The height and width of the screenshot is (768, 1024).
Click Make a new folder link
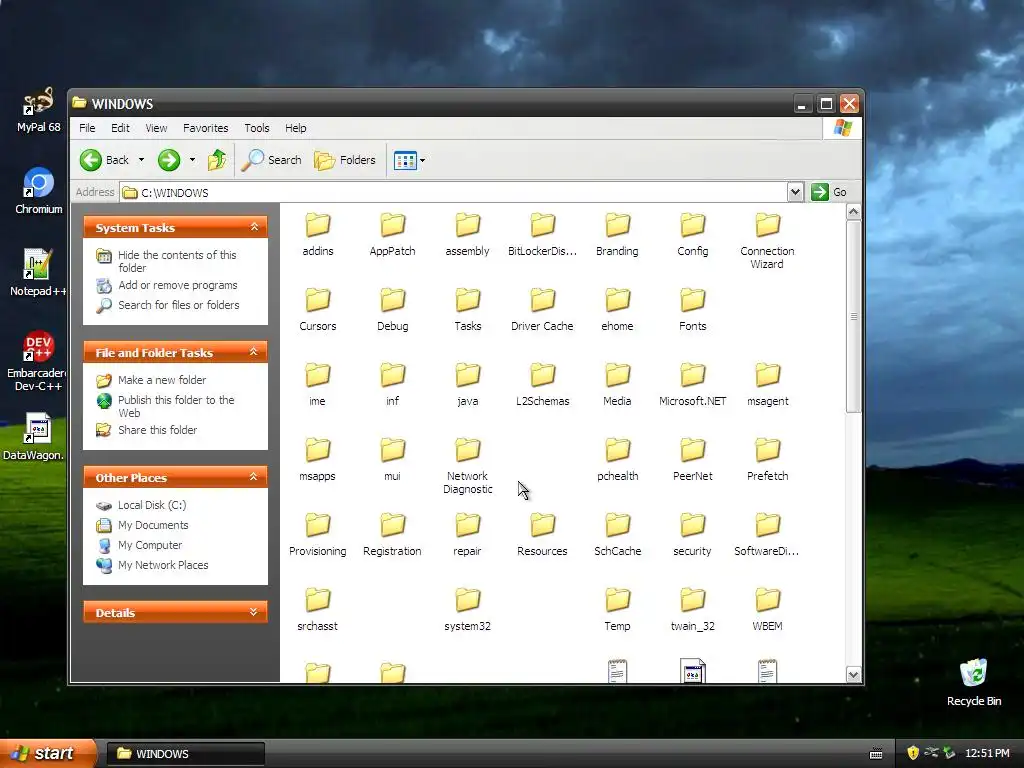(x=162, y=380)
